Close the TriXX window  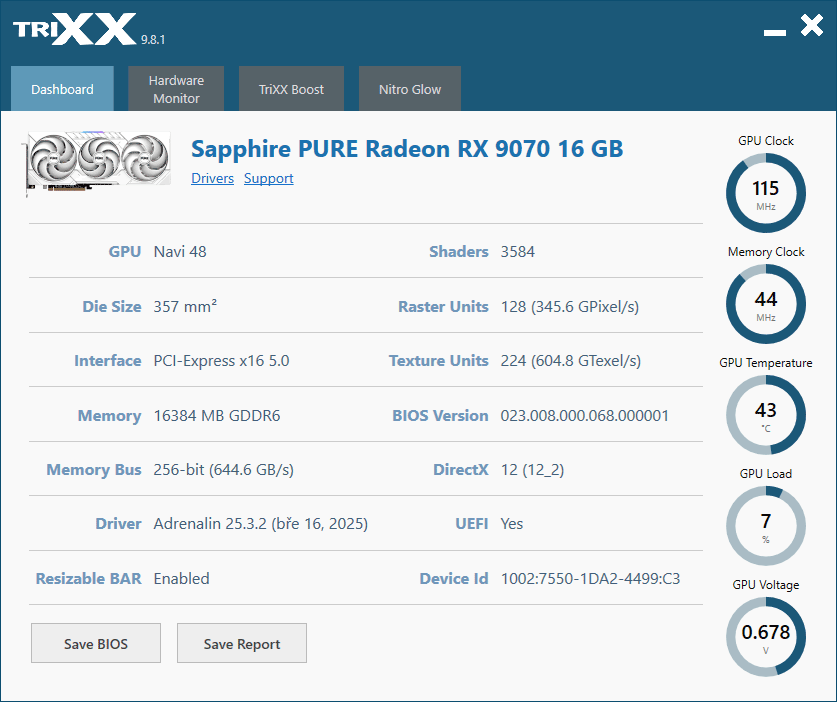[x=812, y=26]
